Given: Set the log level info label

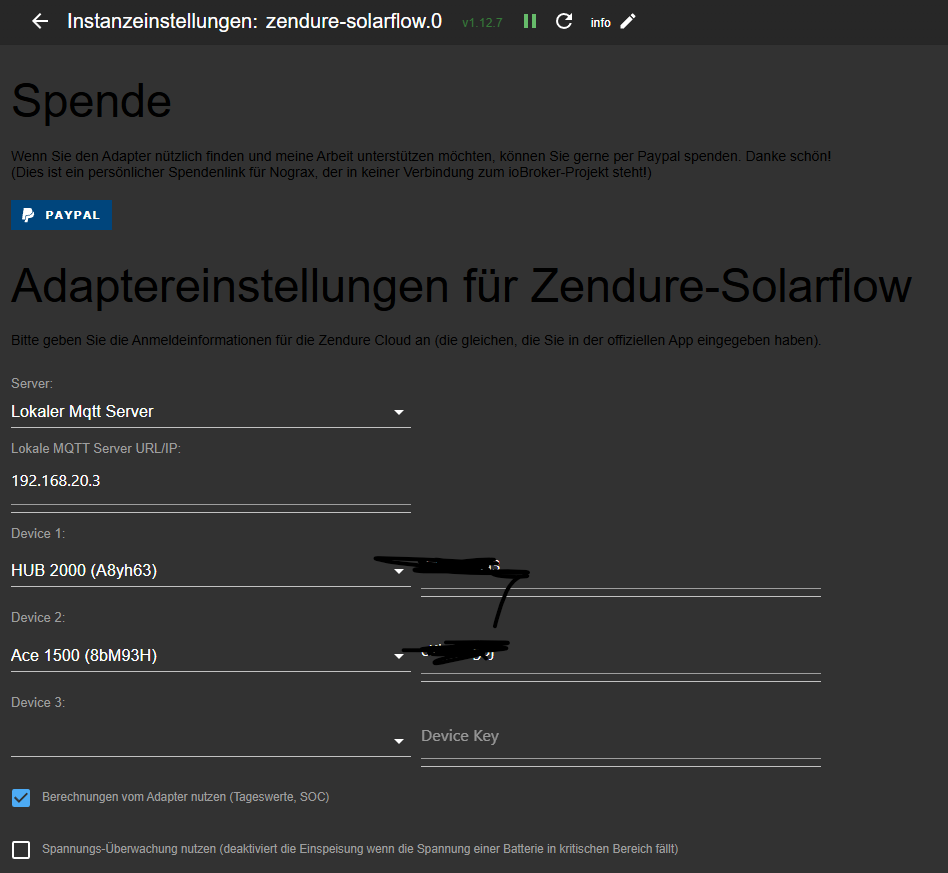Looking at the screenshot, I should (600, 23).
